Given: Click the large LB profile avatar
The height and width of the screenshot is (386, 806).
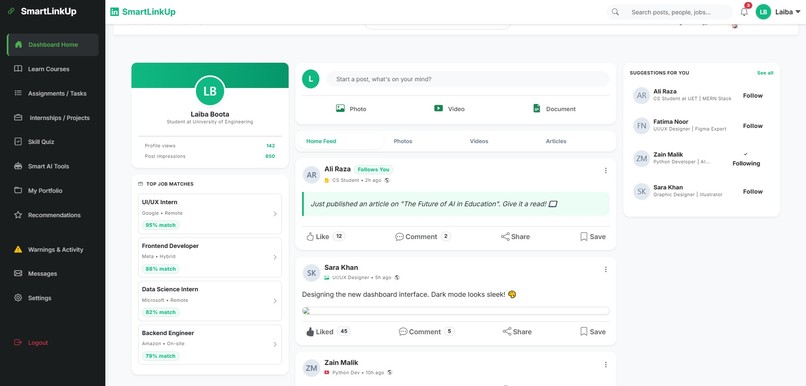Looking at the screenshot, I should (x=210, y=91).
